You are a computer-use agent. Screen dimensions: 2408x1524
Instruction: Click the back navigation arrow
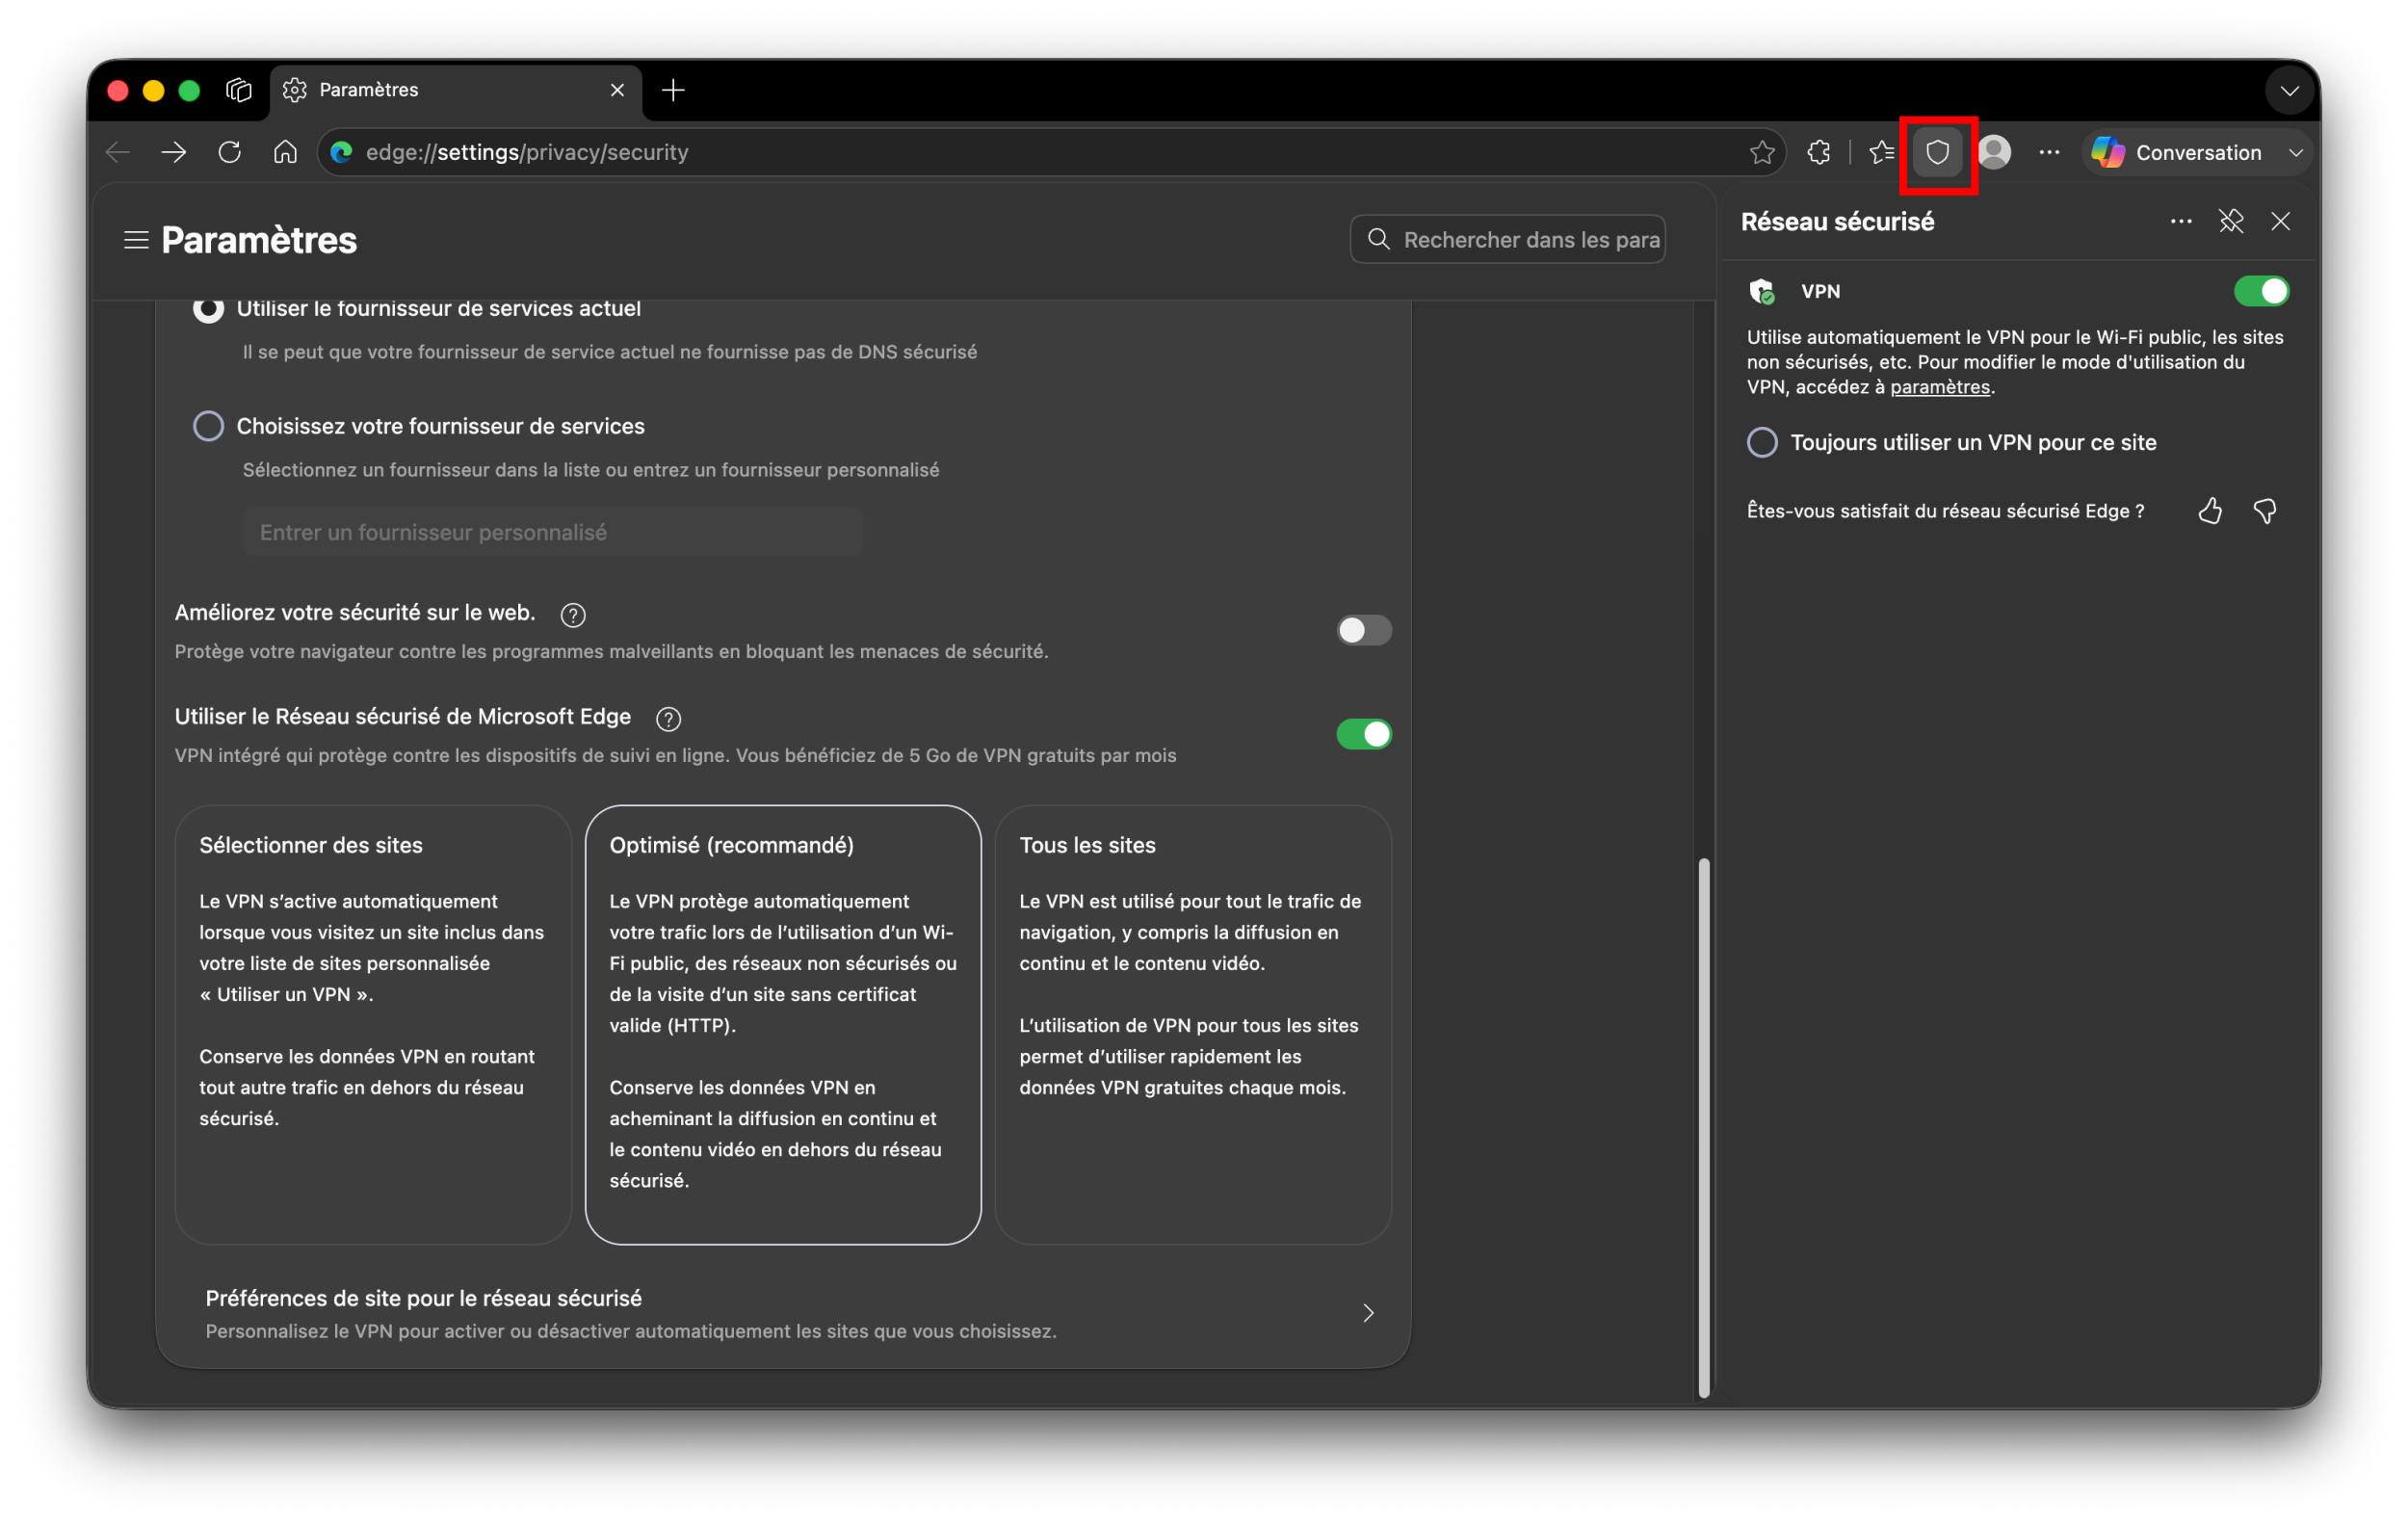coord(118,152)
